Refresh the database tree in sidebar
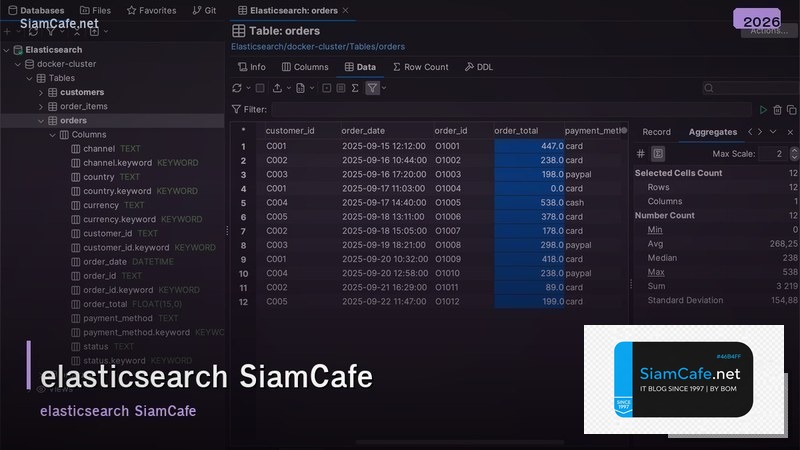The height and width of the screenshot is (450, 800). pyautogui.click(x=33, y=32)
